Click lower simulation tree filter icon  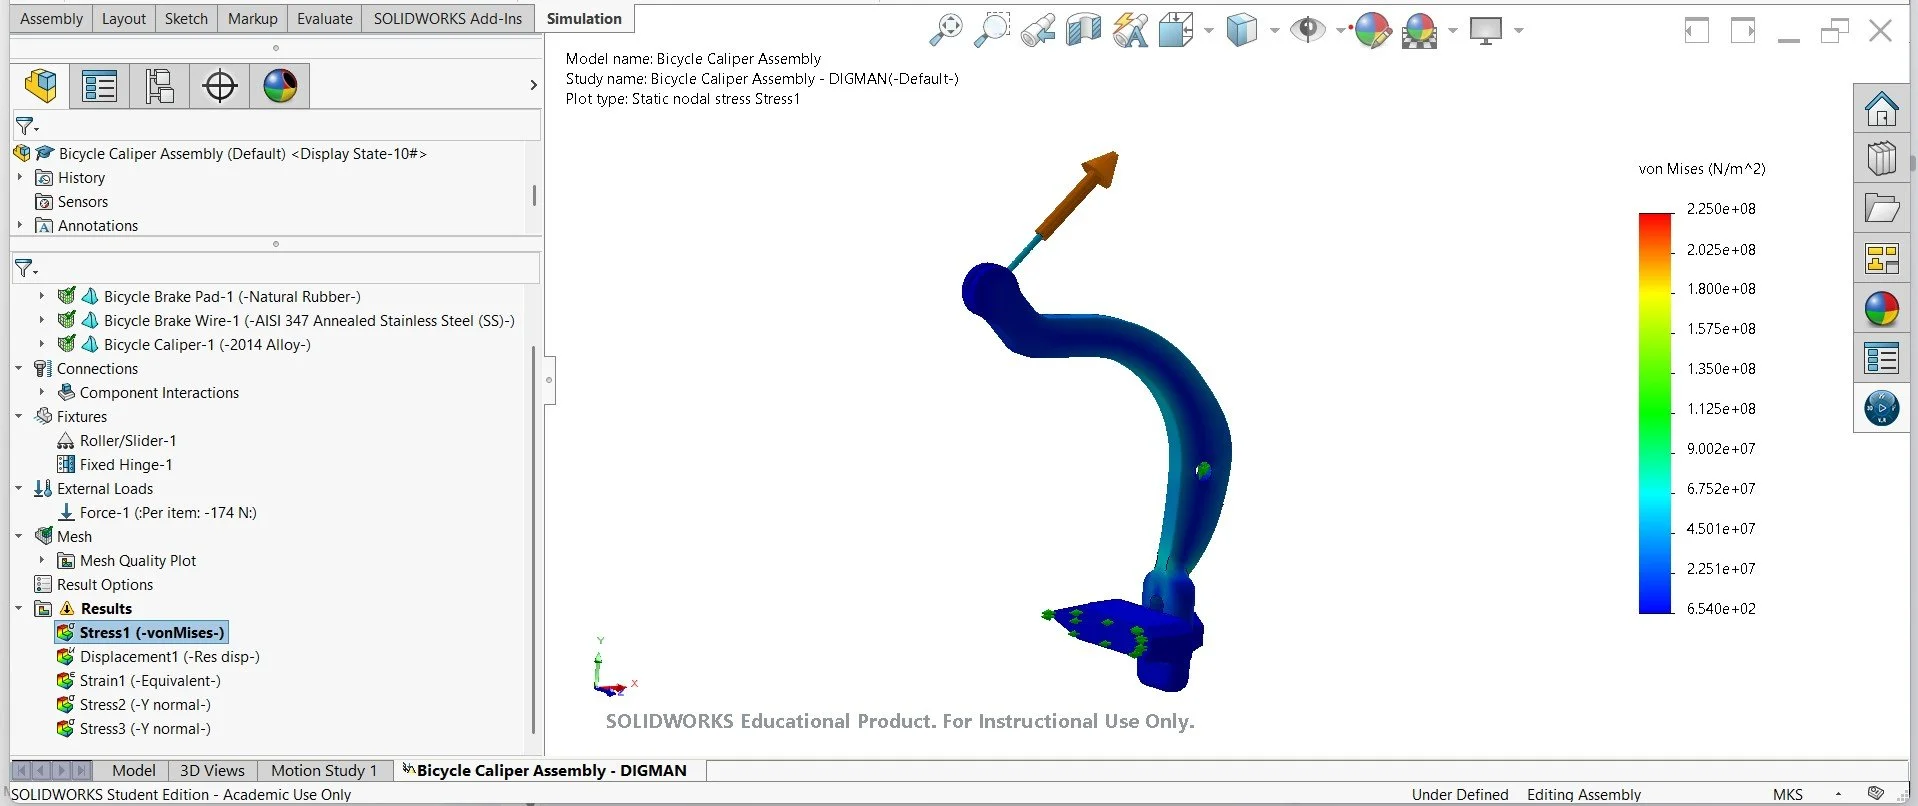tap(26, 268)
